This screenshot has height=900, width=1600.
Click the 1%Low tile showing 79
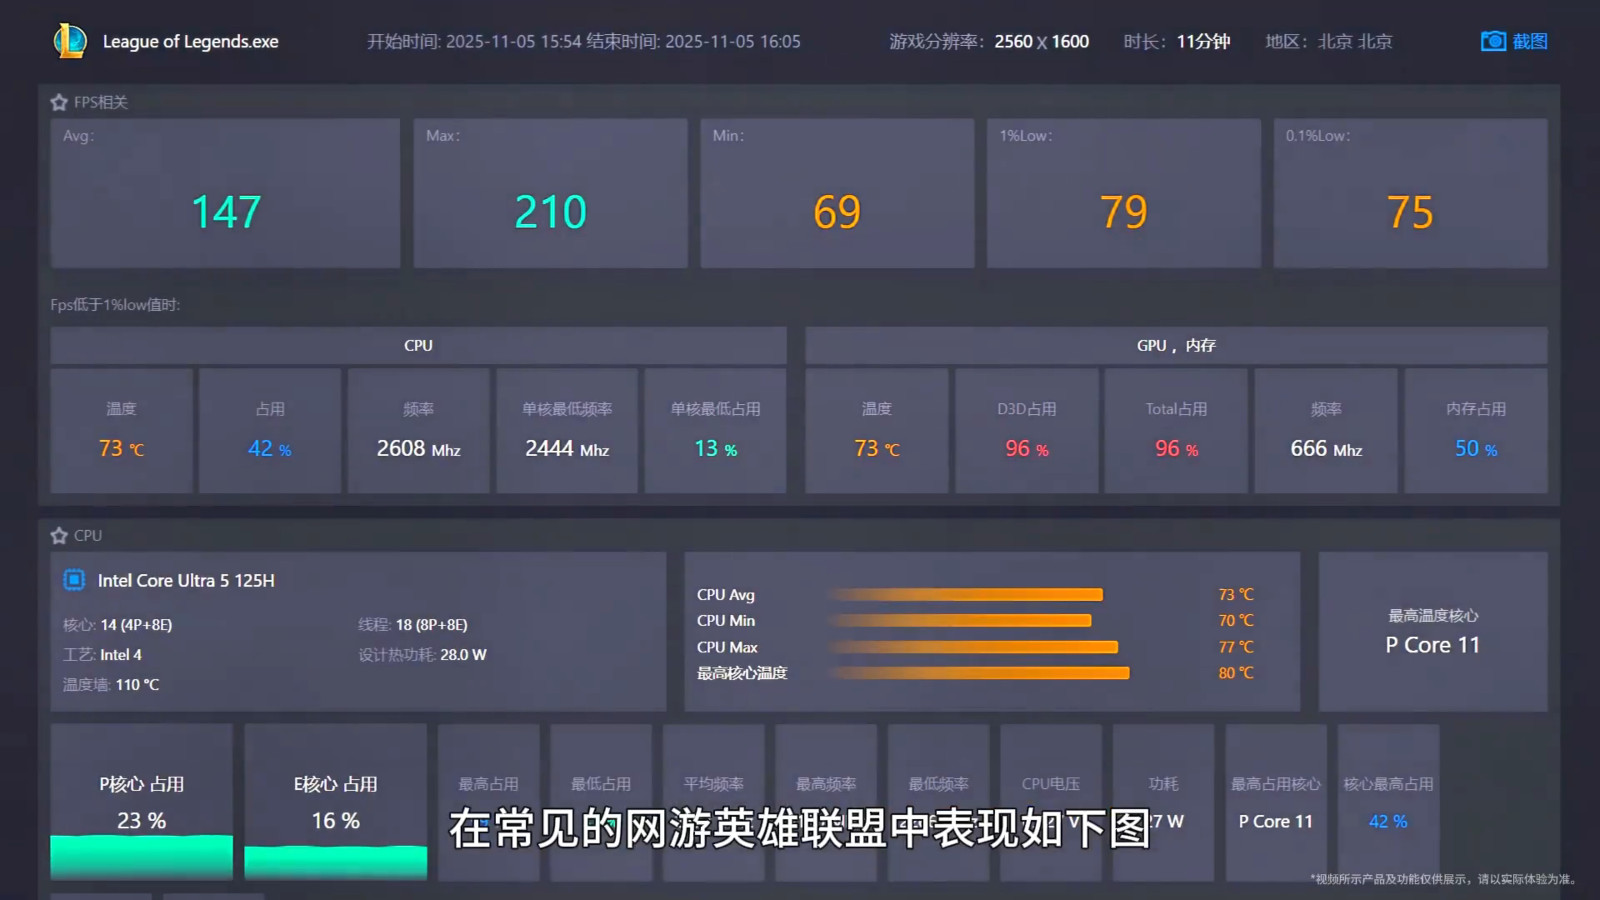pos(1123,193)
